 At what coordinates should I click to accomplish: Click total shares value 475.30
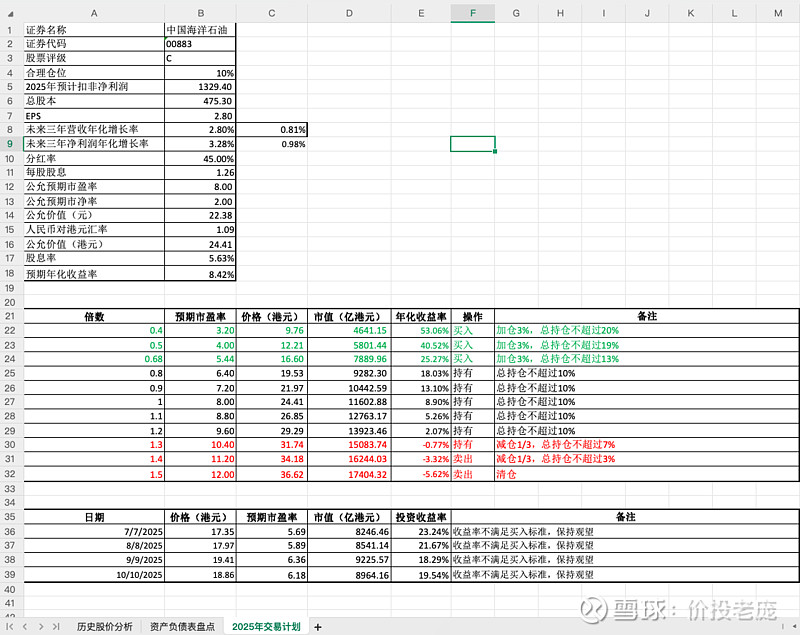(x=201, y=101)
